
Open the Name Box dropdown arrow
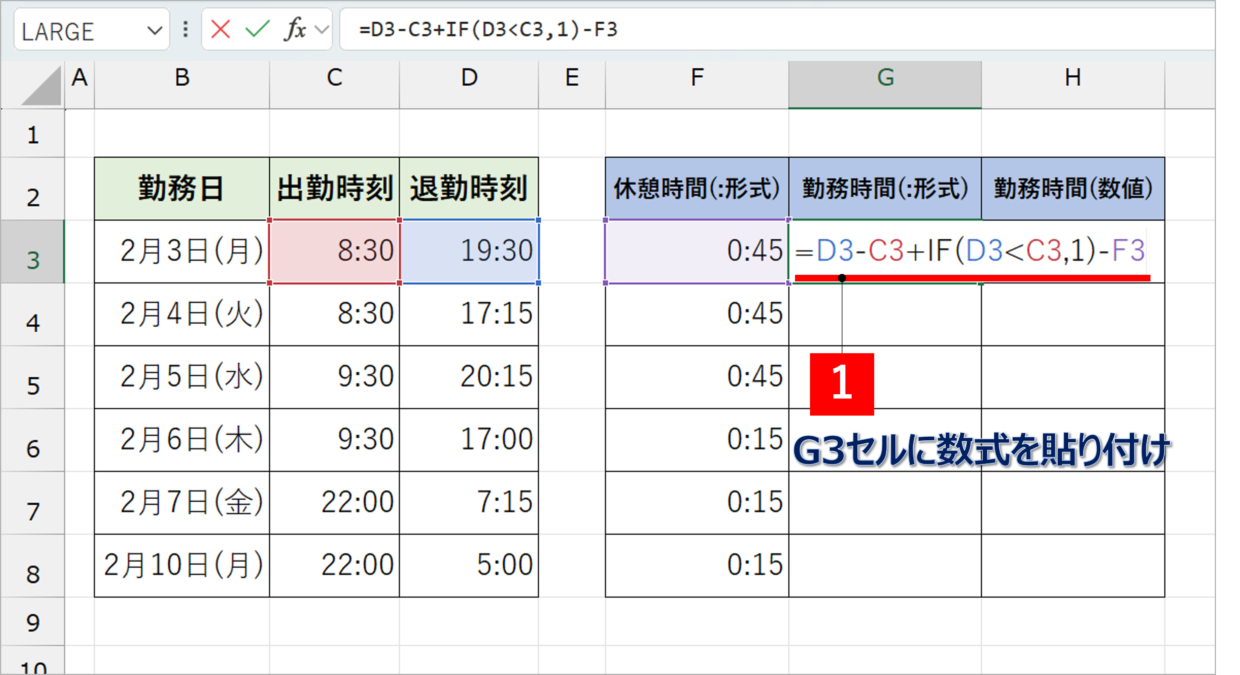[155, 30]
